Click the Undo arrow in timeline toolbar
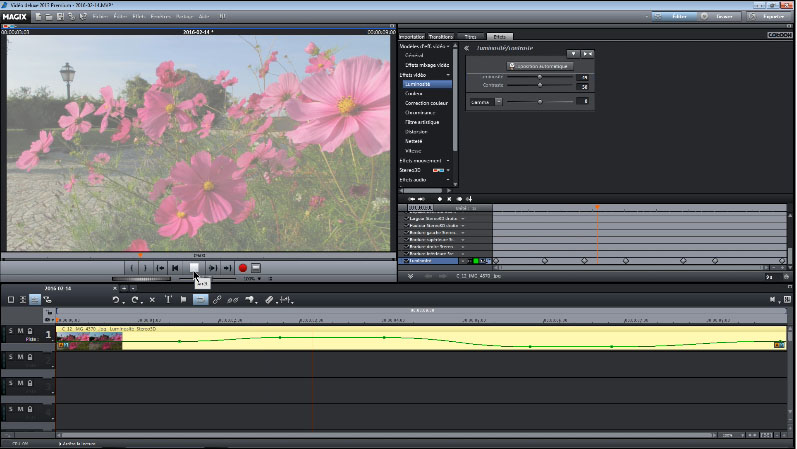797x449 pixels. coord(116,299)
